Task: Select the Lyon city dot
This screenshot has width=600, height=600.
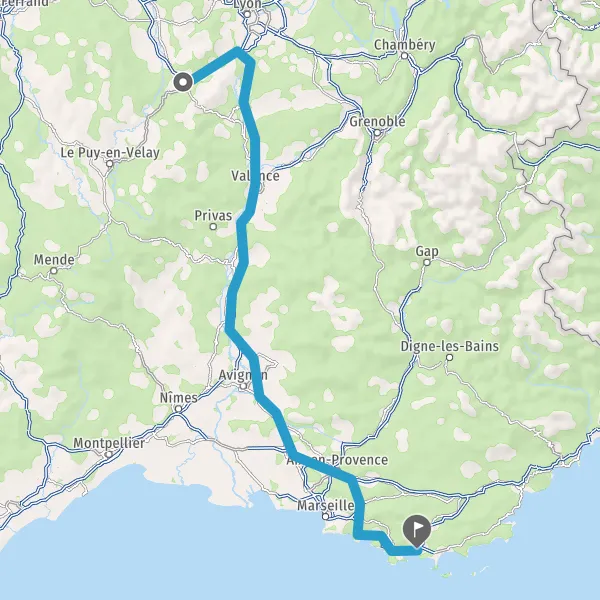Action: pyautogui.click(x=248, y=15)
